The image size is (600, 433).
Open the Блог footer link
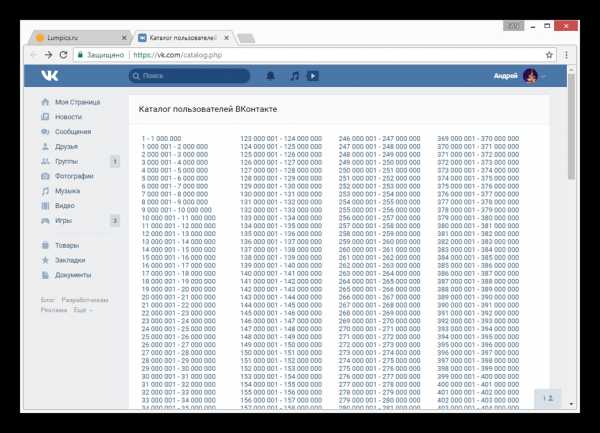[x=48, y=300]
